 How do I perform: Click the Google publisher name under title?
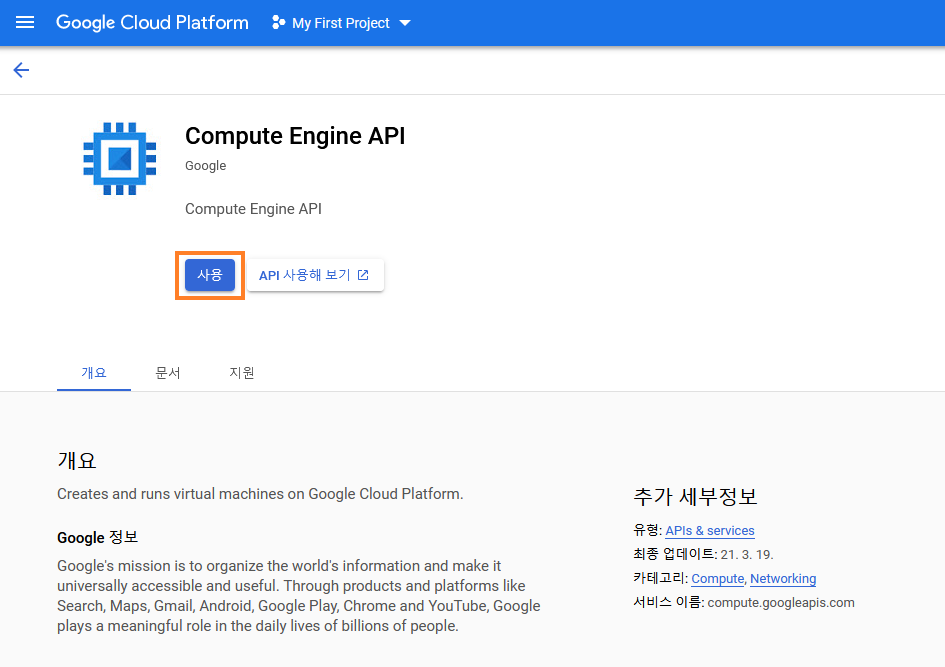(x=206, y=166)
